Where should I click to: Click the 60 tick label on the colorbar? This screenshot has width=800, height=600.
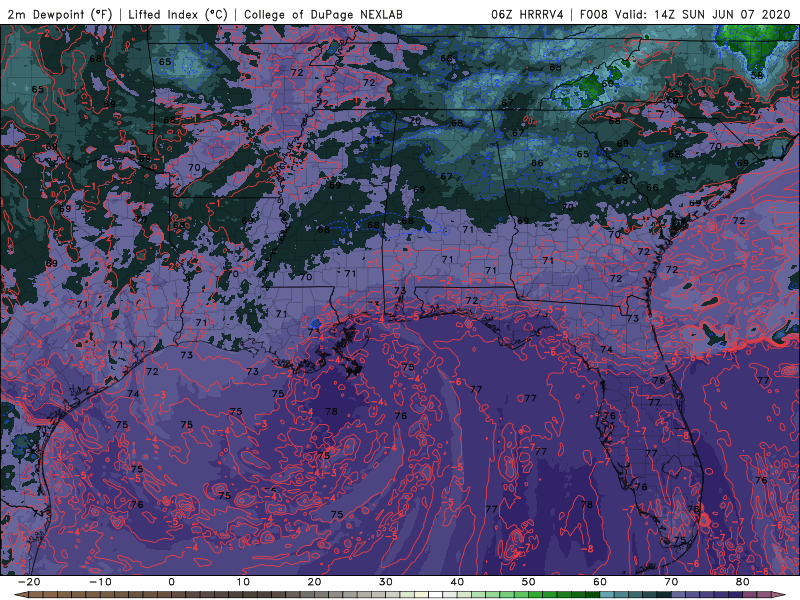[x=600, y=582]
